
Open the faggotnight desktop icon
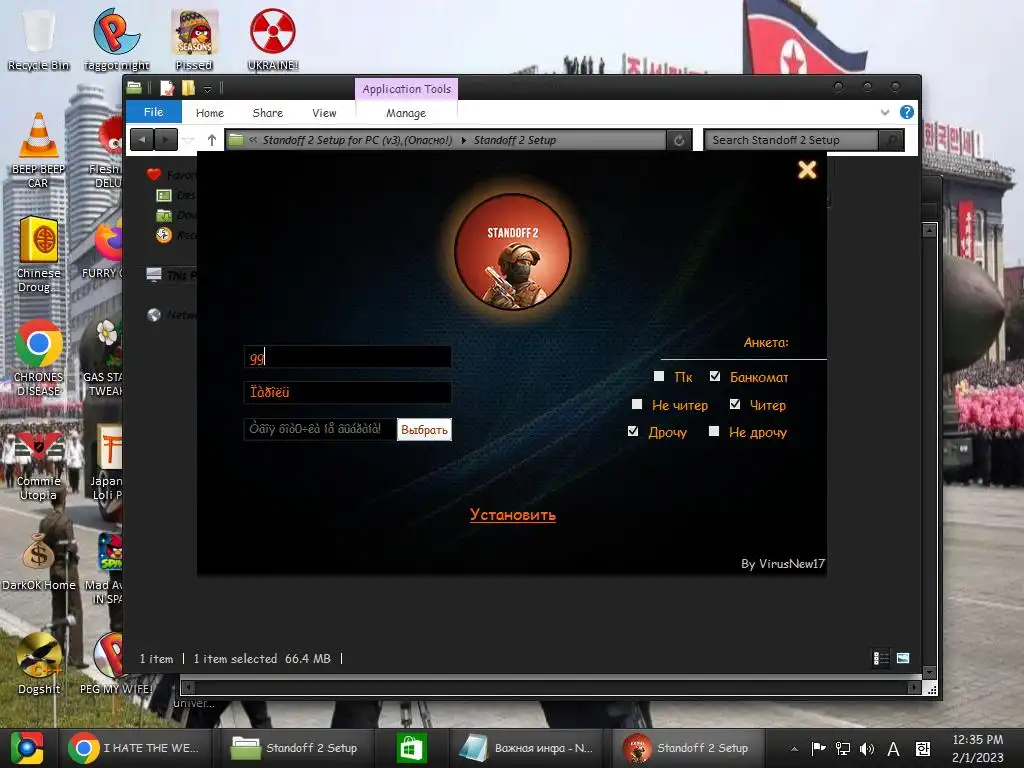coord(116,39)
